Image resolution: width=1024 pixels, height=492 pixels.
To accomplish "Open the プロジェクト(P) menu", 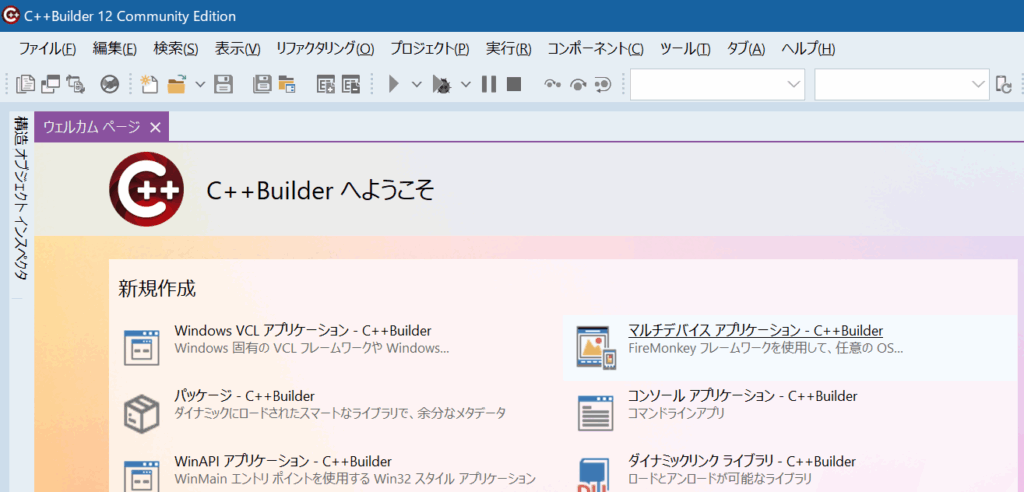I will (429, 49).
